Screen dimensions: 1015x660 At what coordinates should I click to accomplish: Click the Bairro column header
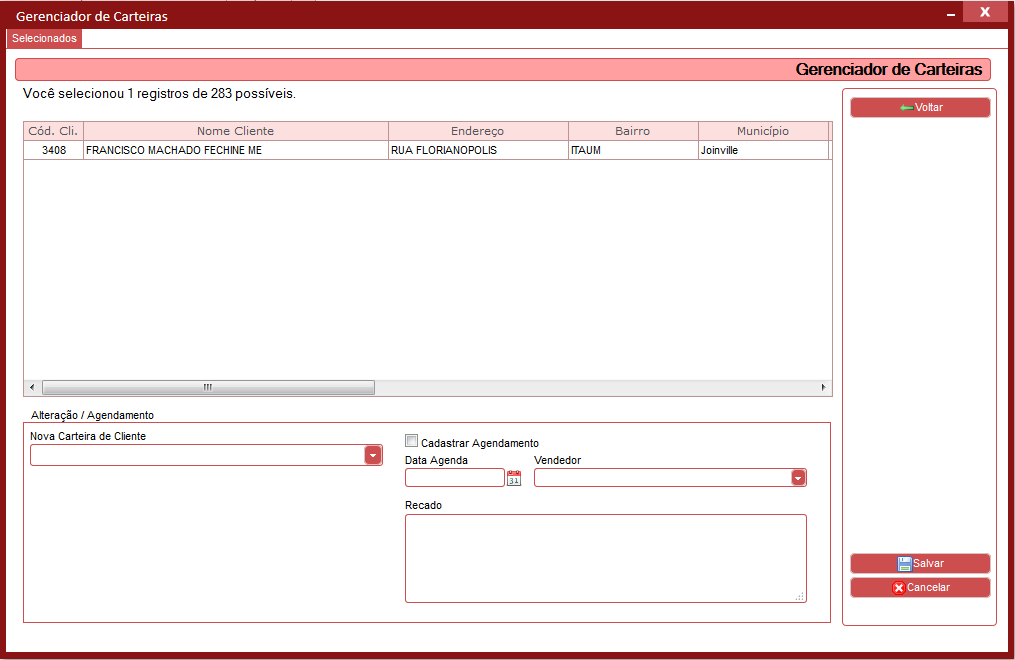(x=633, y=131)
